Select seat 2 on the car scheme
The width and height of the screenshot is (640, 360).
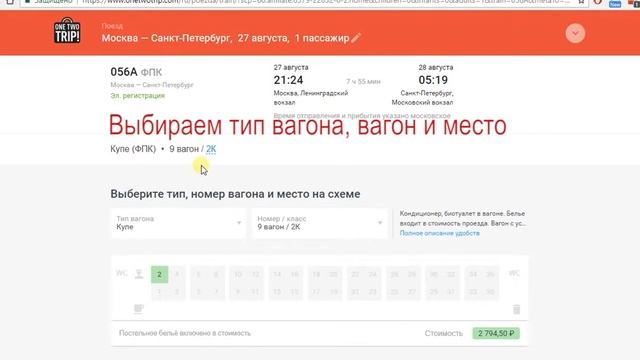click(x=159, y=275)
